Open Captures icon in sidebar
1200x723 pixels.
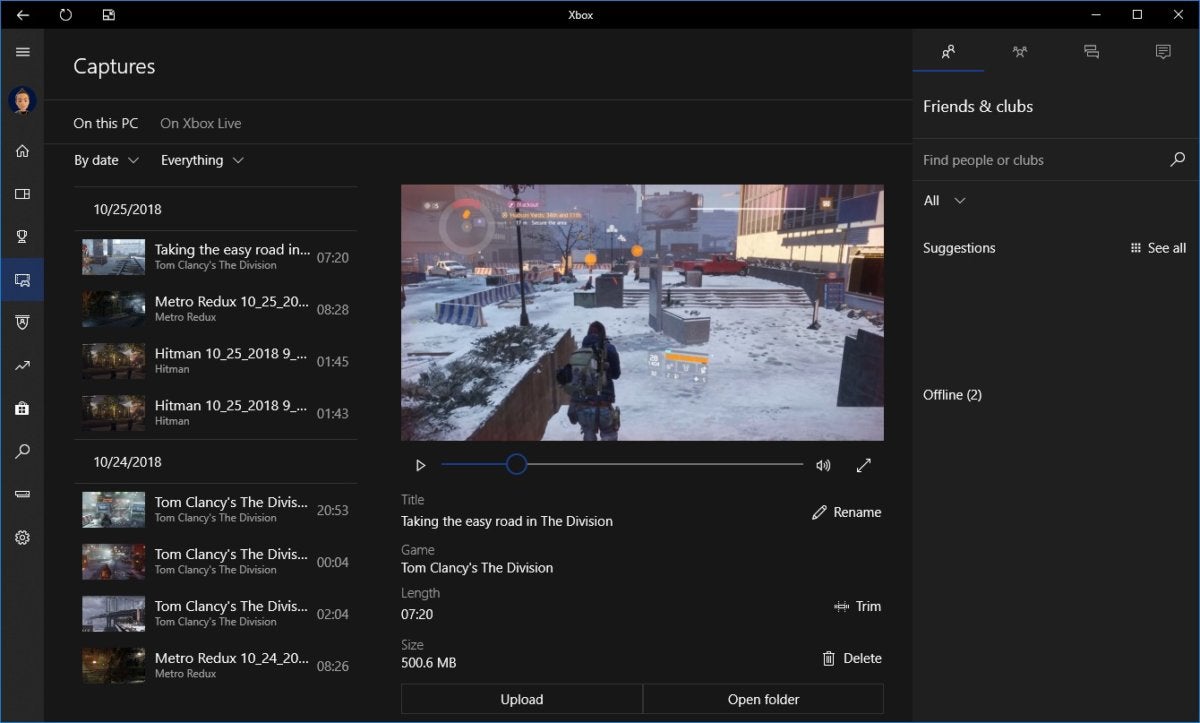coord(22,280)
